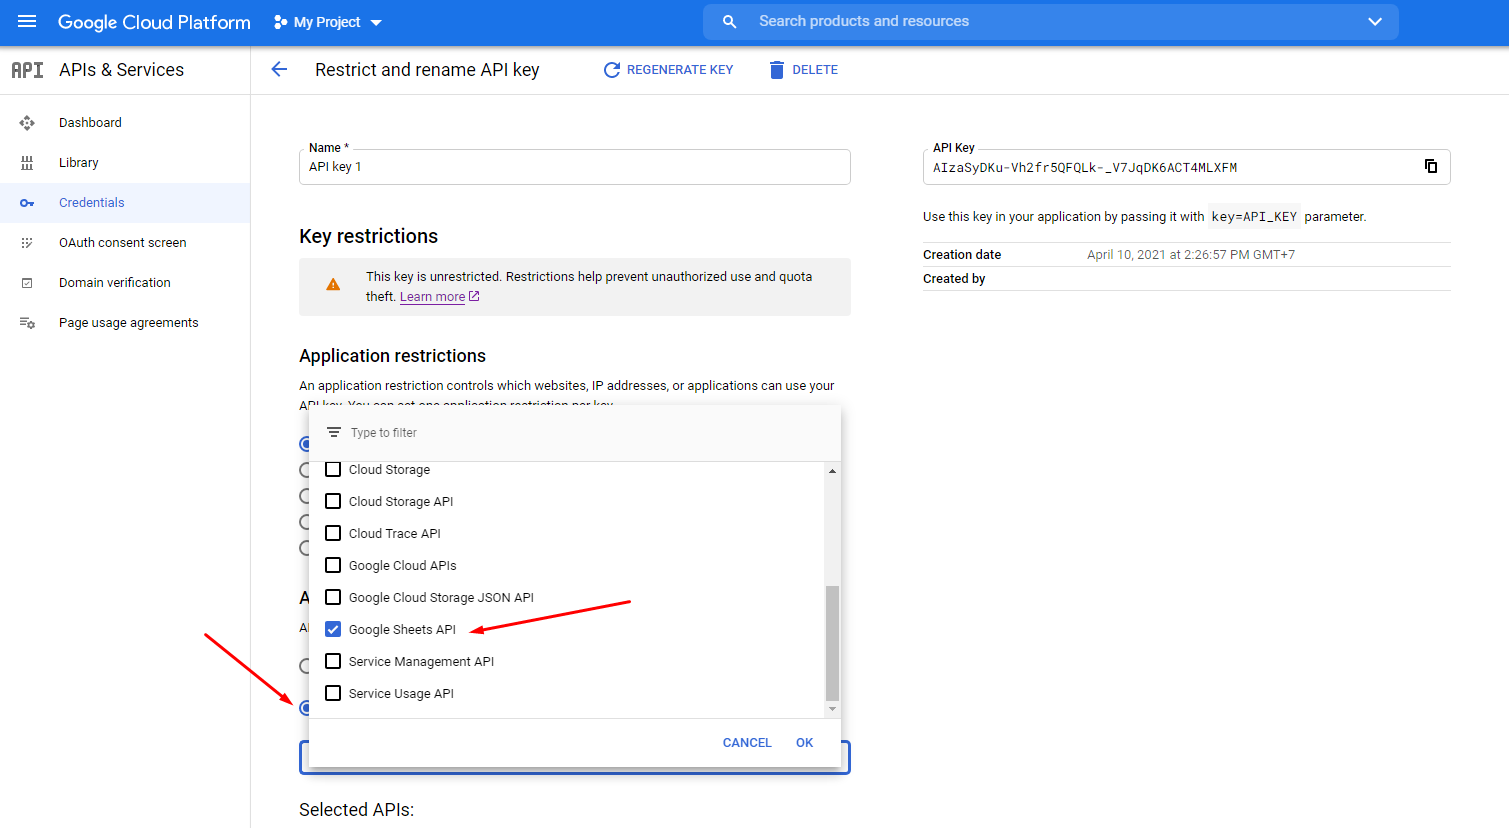This screenshot has height=828, width=1509.
Task: Open the navigation hamburger menu
Action: pos(27,21)
